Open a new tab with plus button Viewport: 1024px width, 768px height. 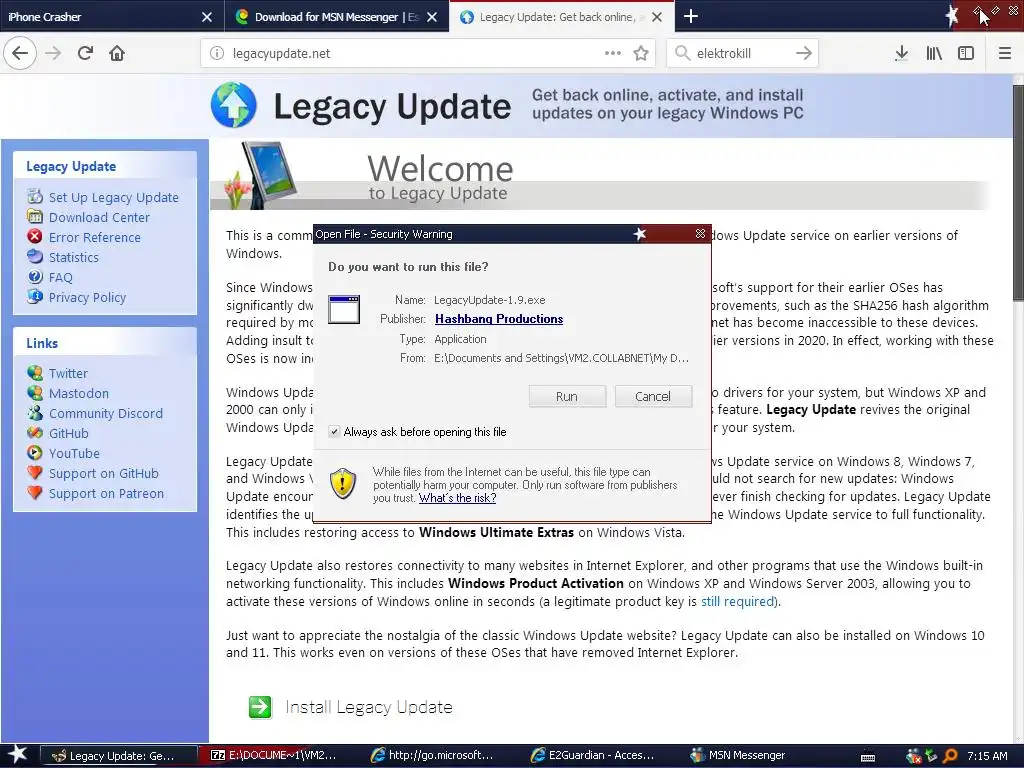[691, 17]
